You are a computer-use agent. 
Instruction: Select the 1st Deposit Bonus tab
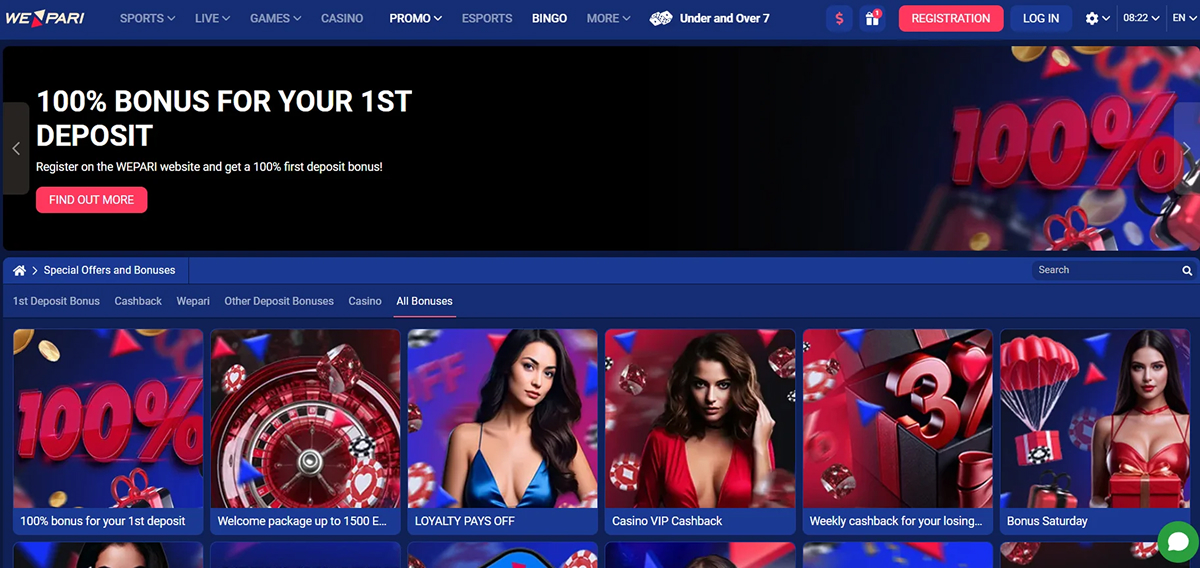coord(56,301)
